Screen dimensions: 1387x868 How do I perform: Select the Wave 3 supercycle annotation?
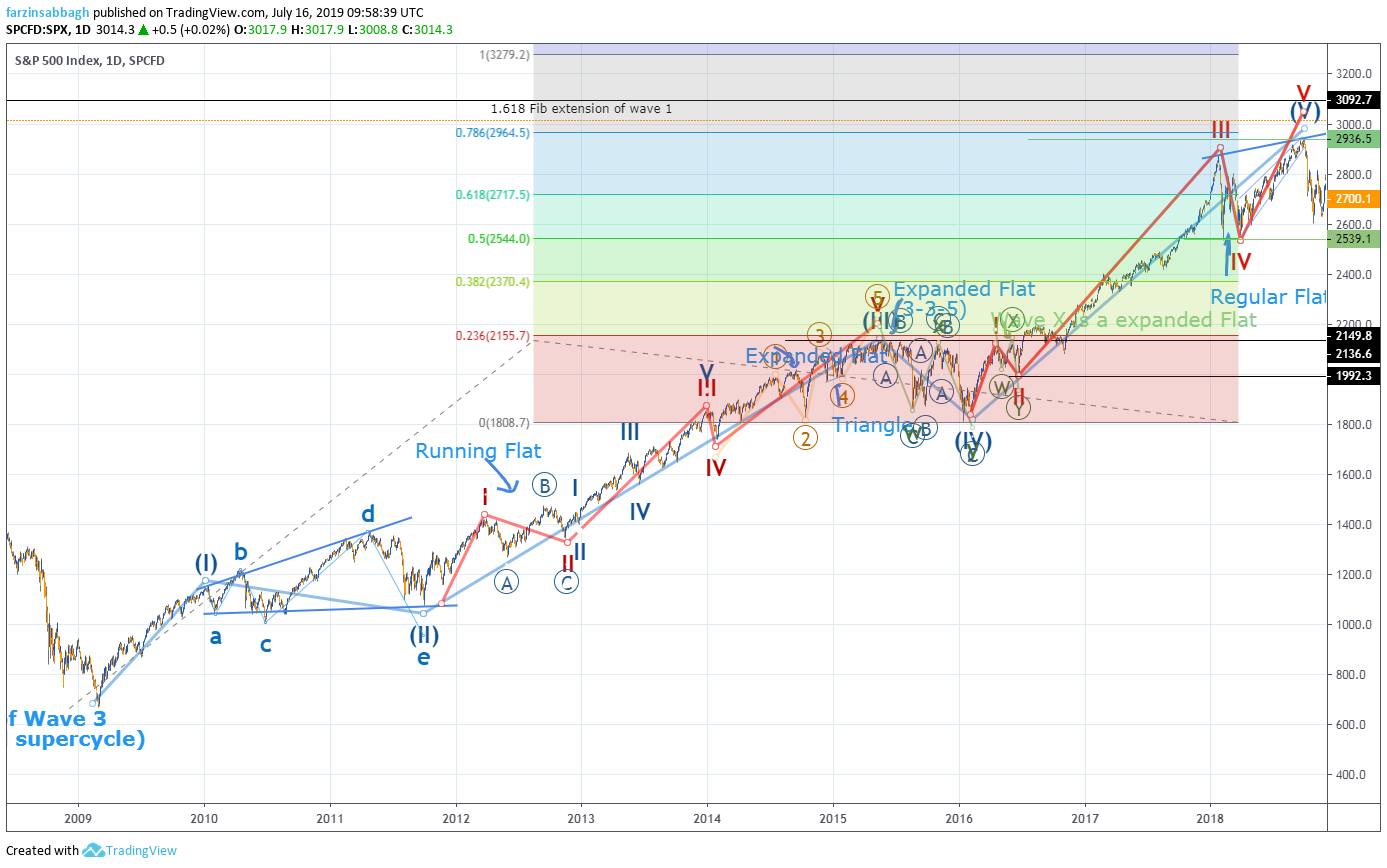pos(76,729)
